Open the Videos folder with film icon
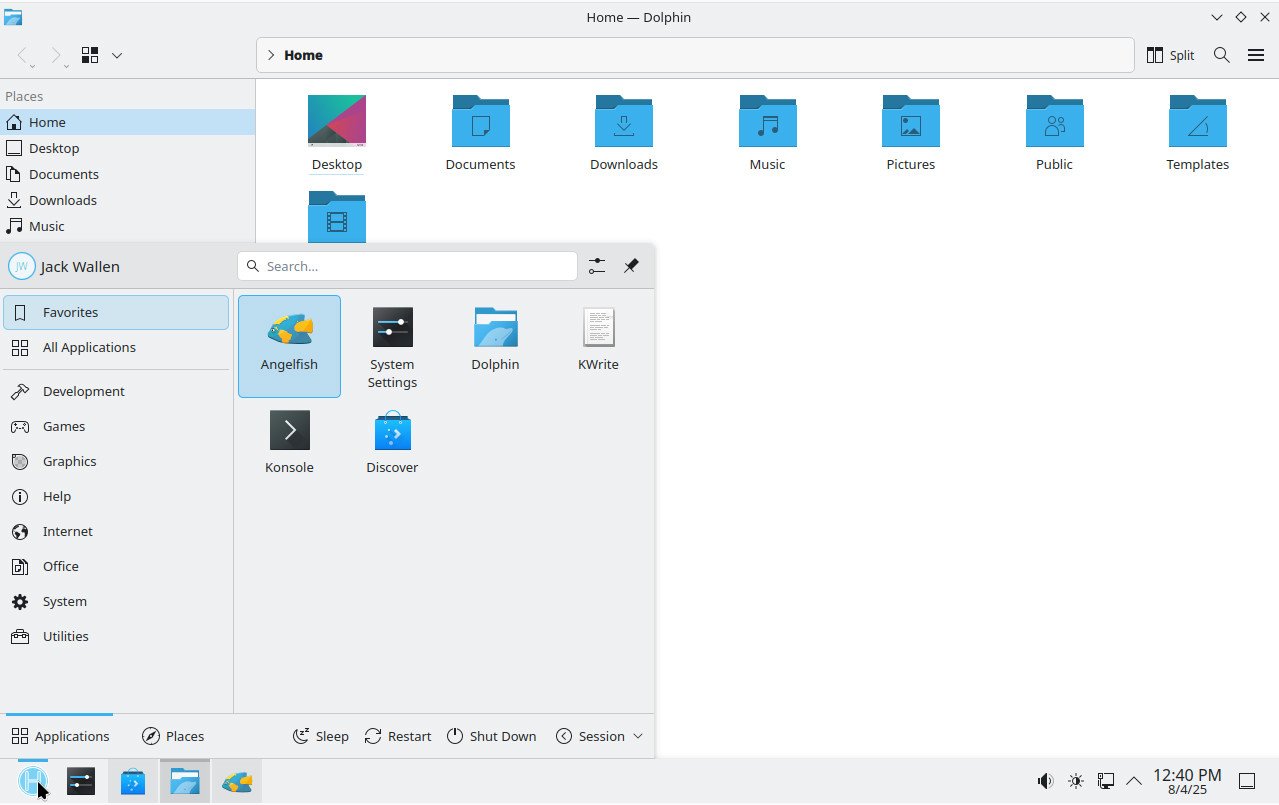 click(337, 216)
